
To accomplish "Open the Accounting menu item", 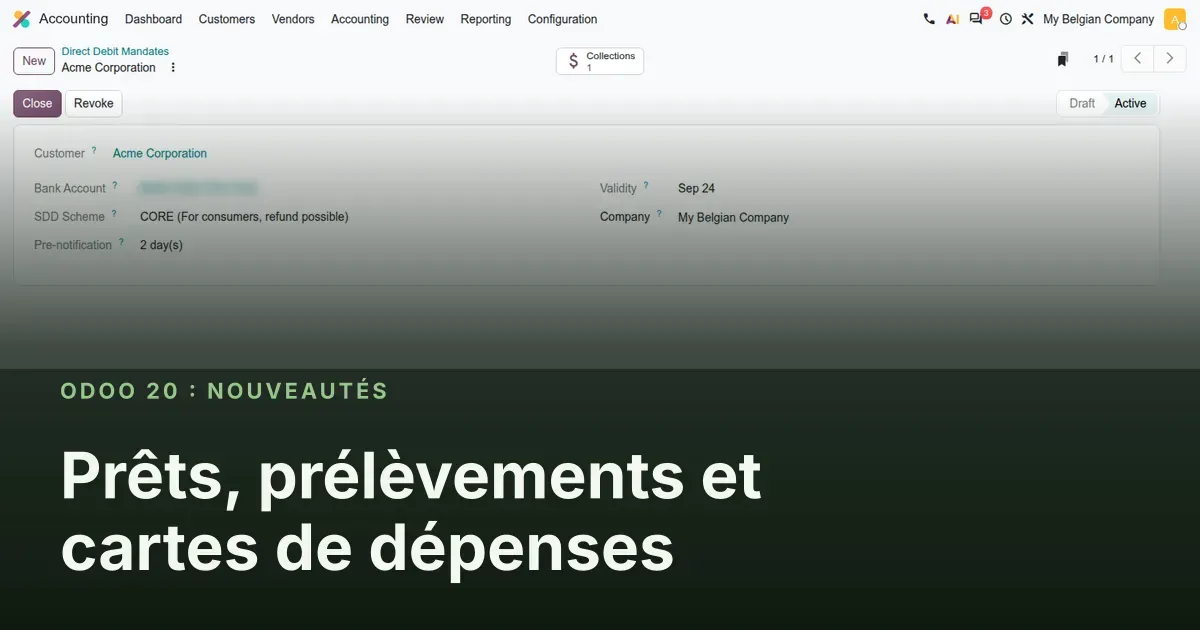I will pyautogui.click(x=360, y=19).
